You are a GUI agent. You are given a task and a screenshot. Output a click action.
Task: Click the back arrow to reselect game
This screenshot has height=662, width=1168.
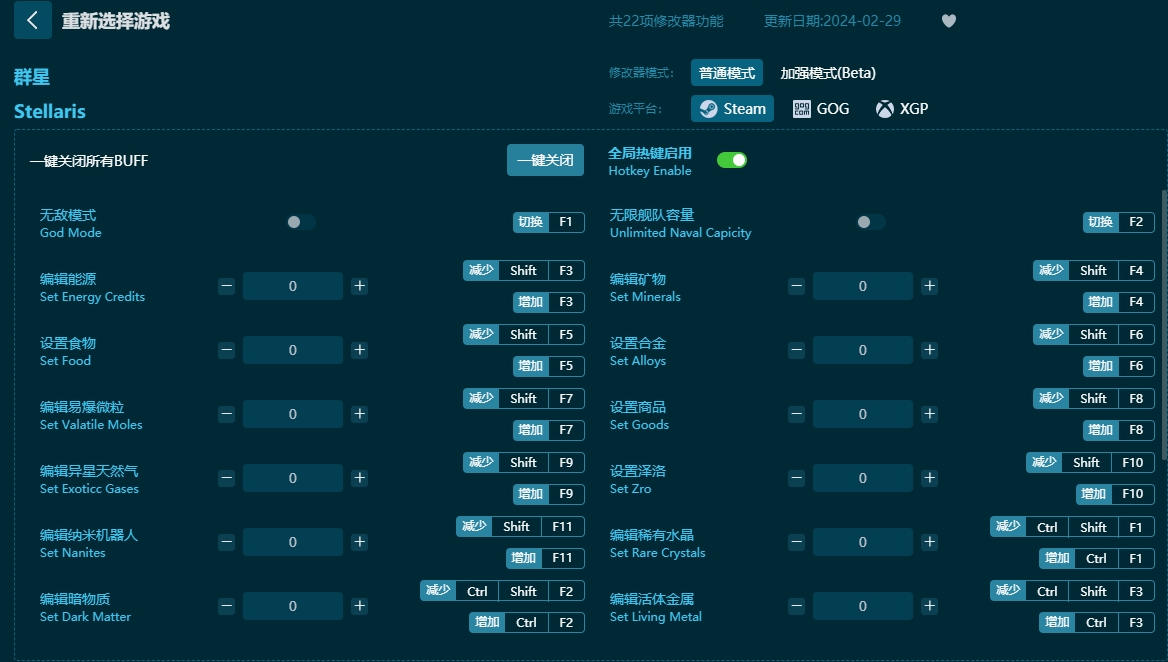point(32,20)
